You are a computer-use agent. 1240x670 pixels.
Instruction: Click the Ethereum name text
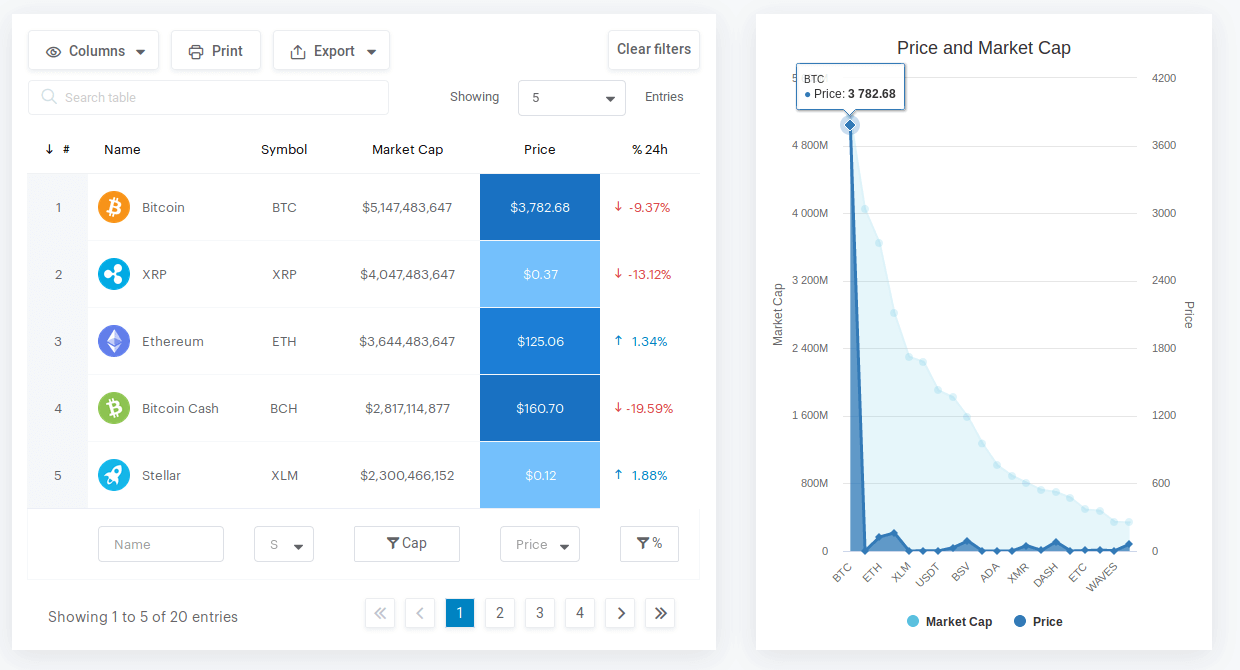coord(173,341)
